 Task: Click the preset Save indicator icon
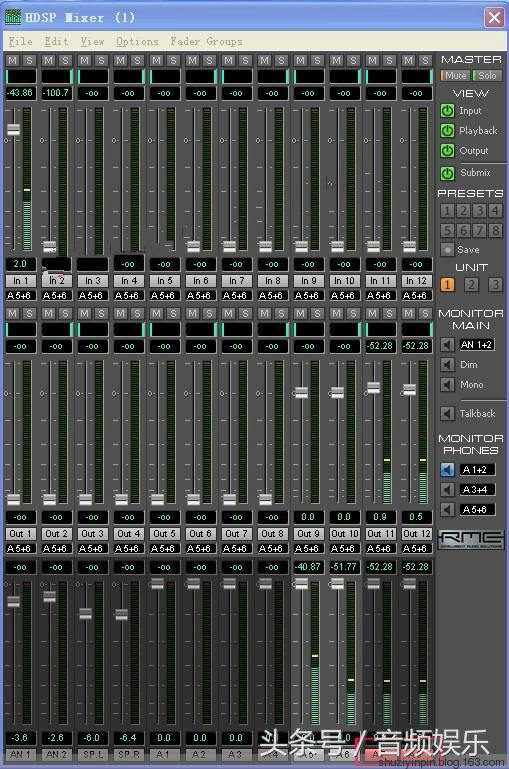coord(447,250)
